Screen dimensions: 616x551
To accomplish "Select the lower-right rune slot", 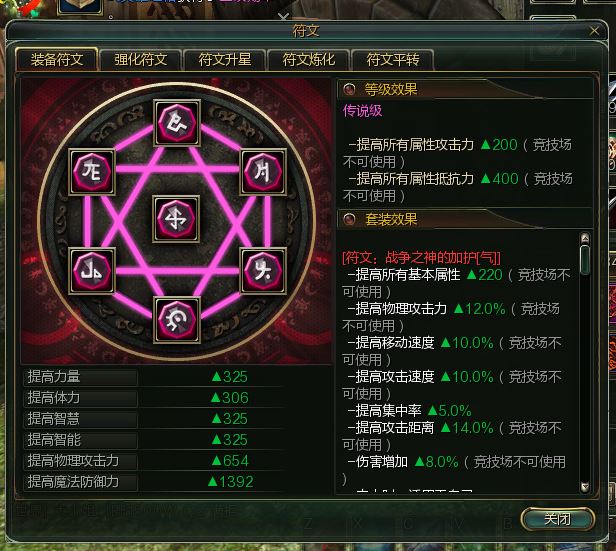I will [263, 271].
